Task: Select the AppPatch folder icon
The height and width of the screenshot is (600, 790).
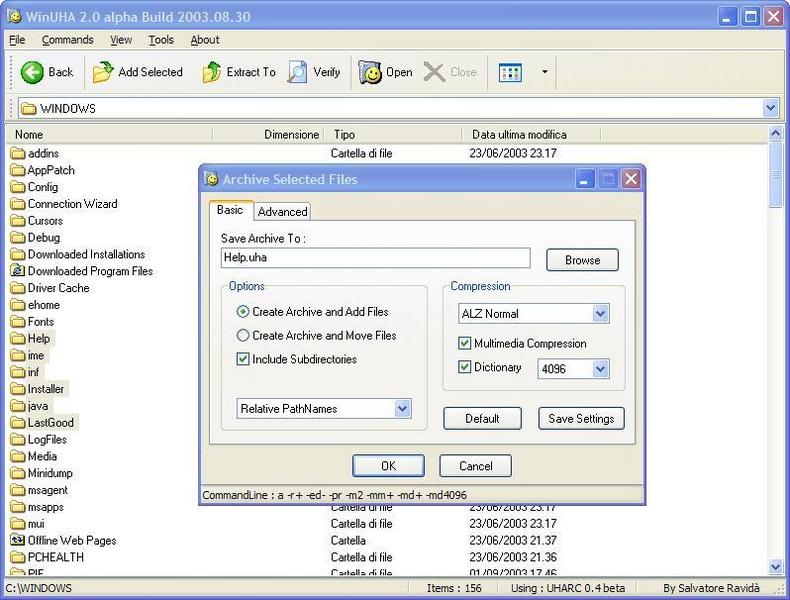Action: [x=18, y=170]
